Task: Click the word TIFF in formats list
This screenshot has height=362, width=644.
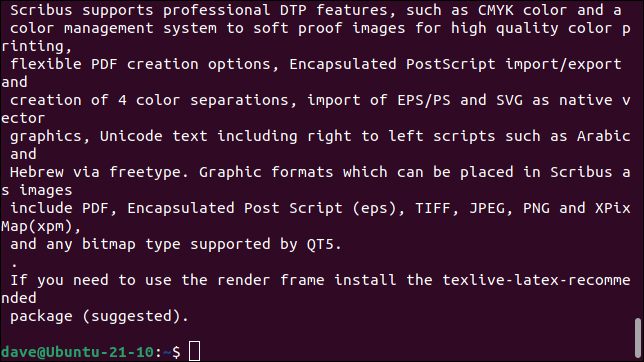Action: coord(433,208)
